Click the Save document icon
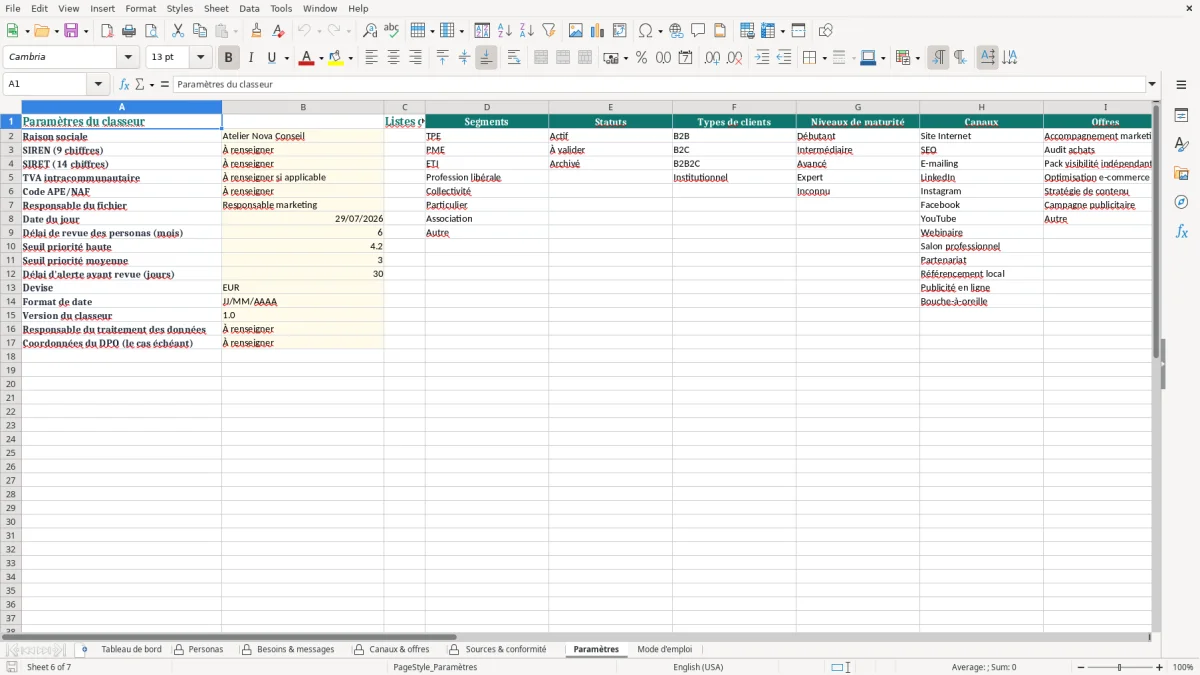This screenshot has height=675, width=1200. pos(70,31)
